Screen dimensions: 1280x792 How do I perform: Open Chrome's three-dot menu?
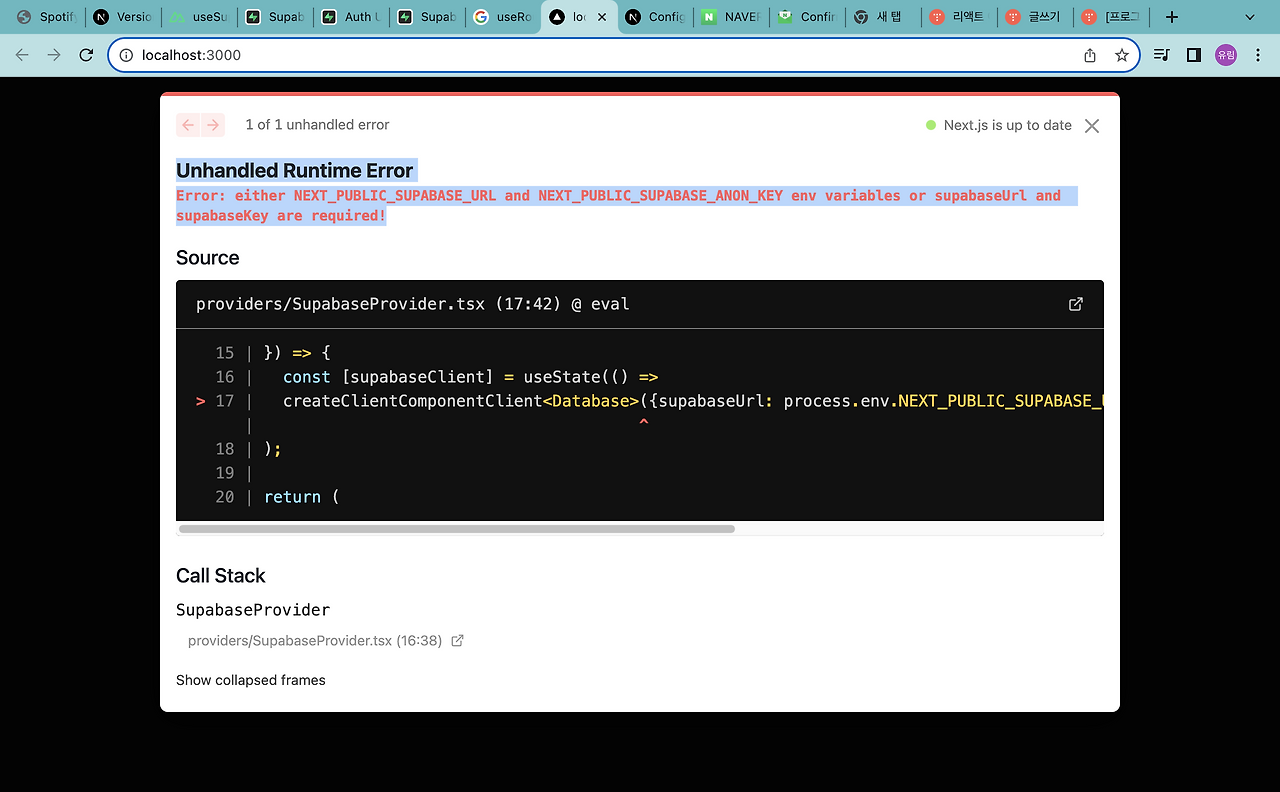tap(1257, 55)
